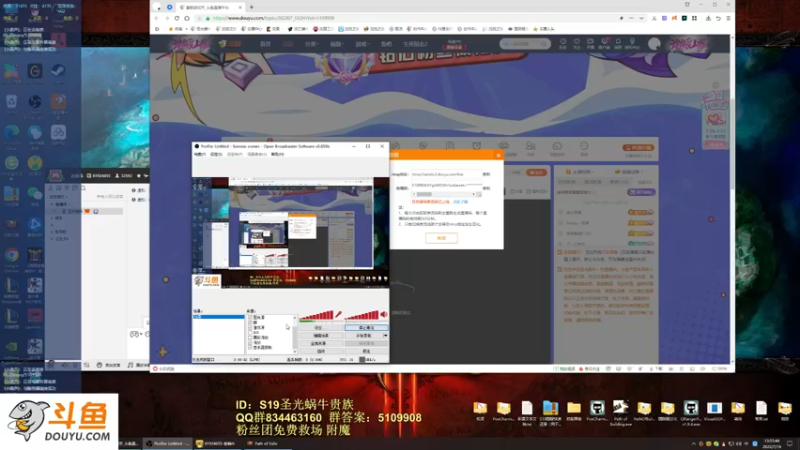Expand the 视频 dropdown in the Douyu navigation

coord(336,44)
